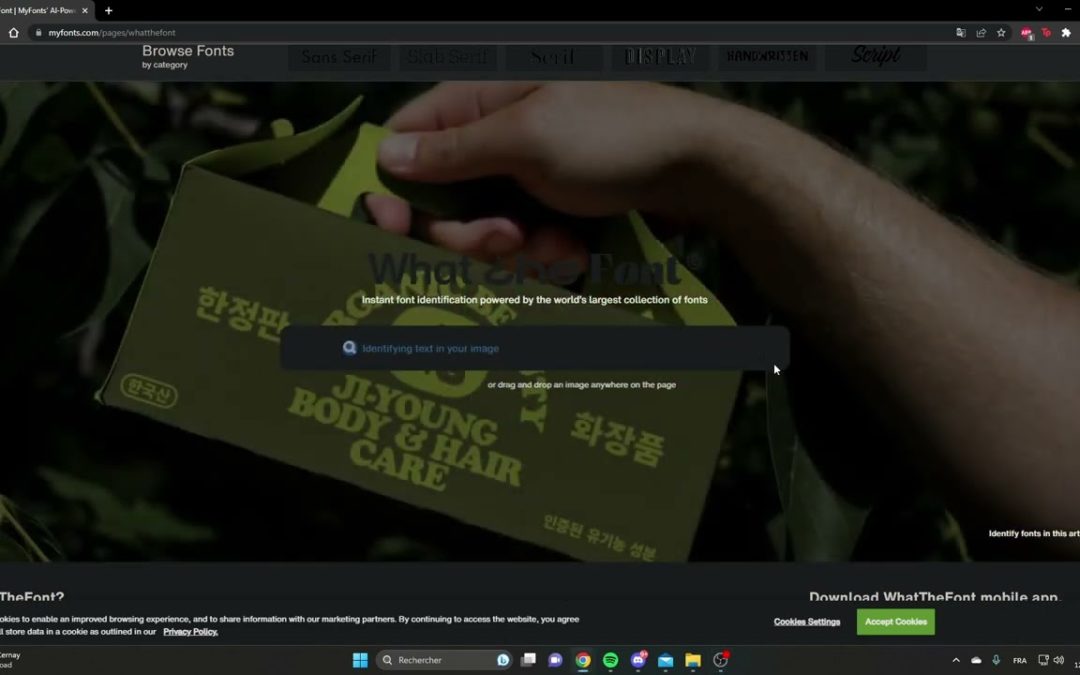
Task: Switch the FRA keyboard language
Action: click(x=1020, y=660)
